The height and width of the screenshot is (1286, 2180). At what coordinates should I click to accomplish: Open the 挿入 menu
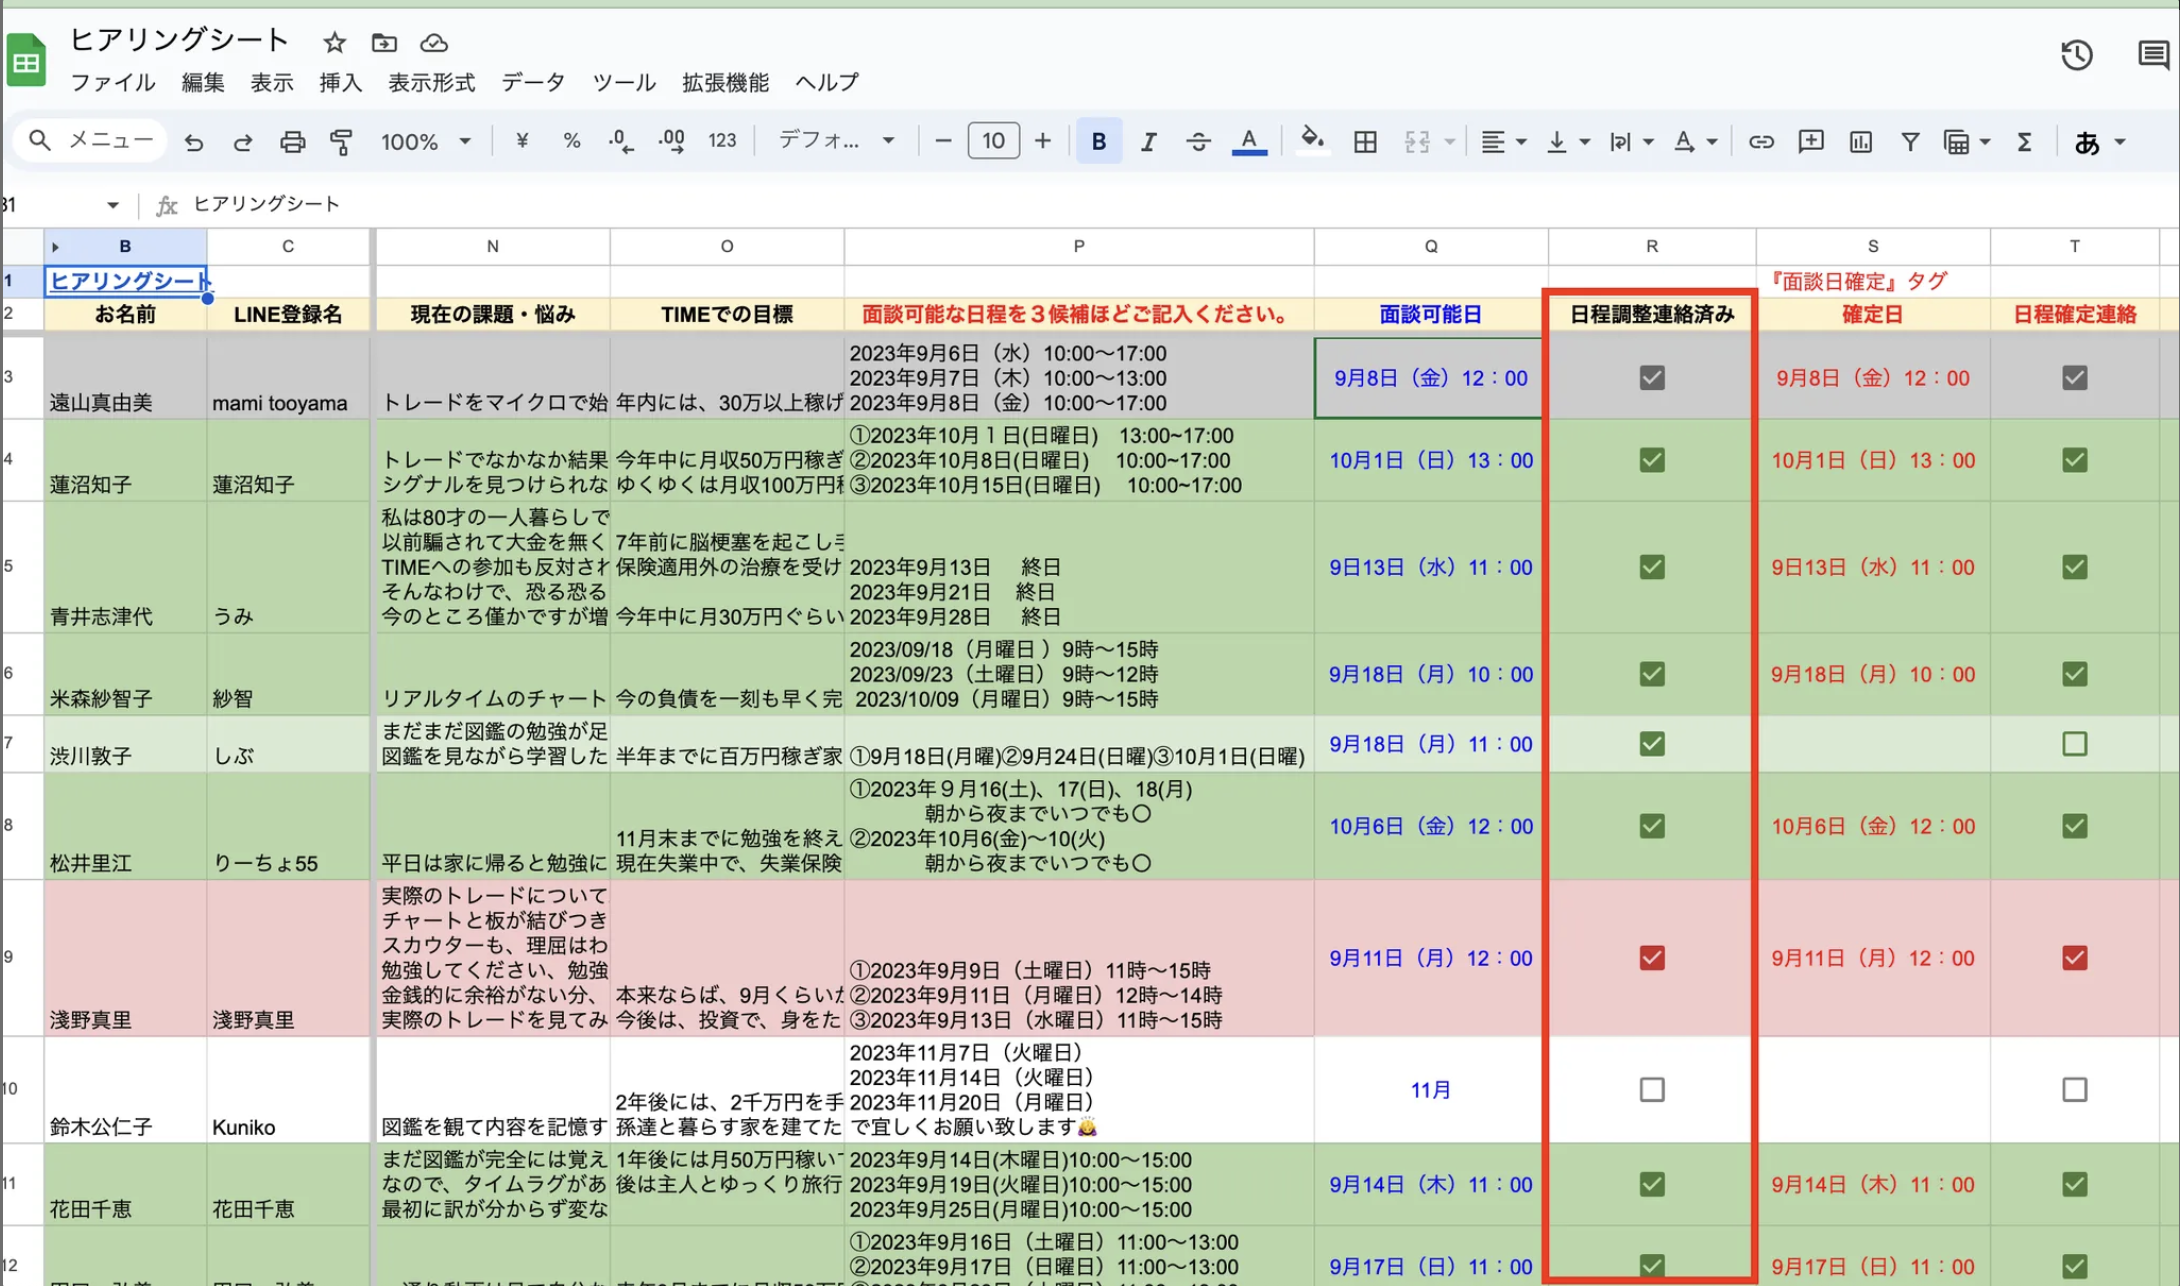coord(341,83)
